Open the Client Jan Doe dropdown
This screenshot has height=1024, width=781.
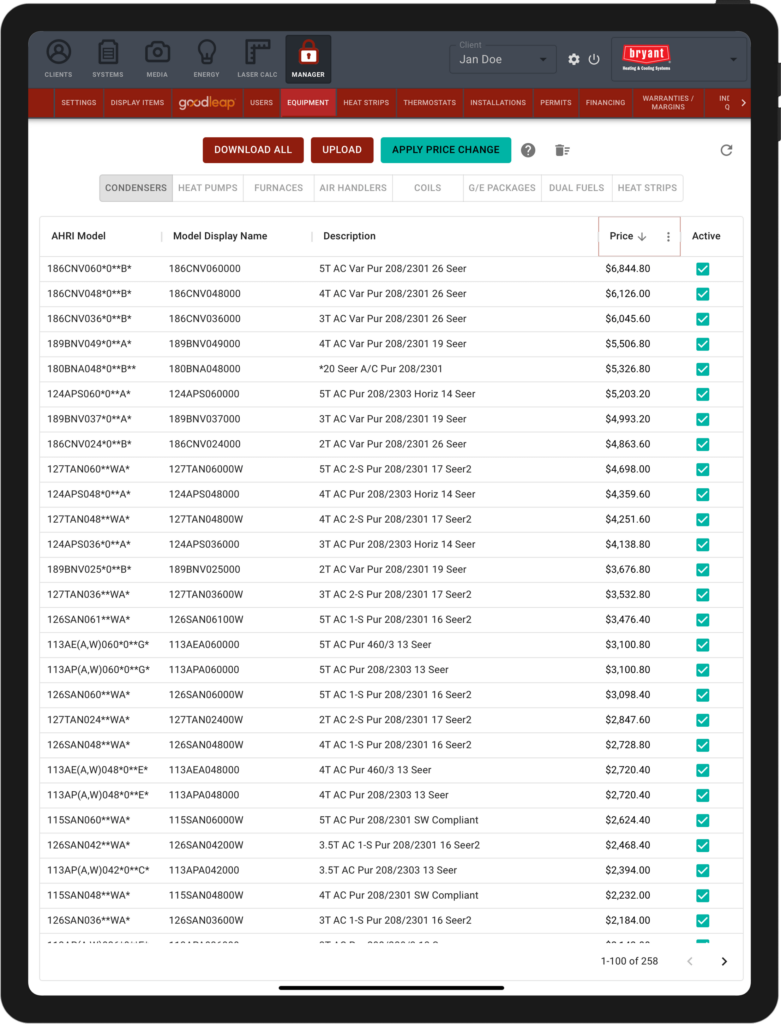coord(503,60)
